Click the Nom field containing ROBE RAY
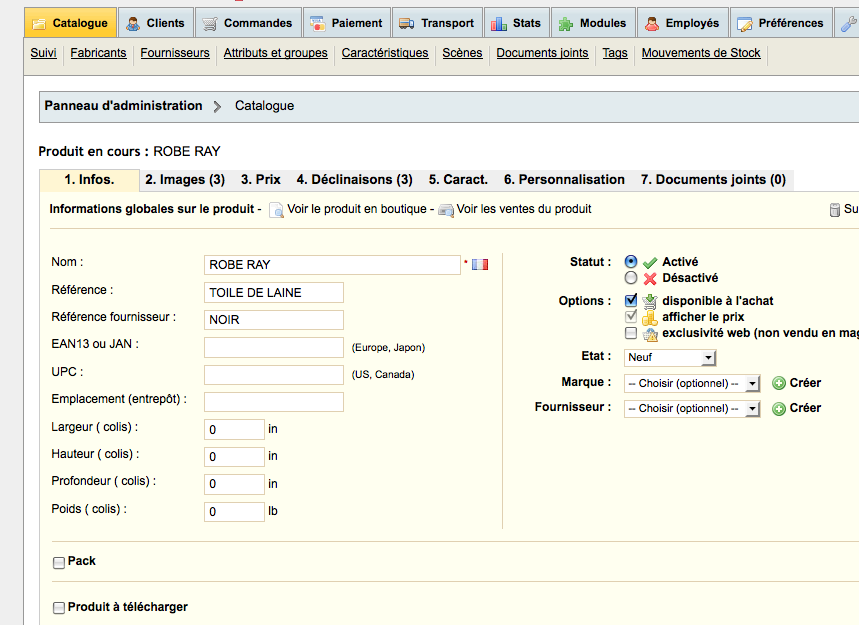This screenshot has height=625, width=859. pyautogui.click(x=332, y=265)
